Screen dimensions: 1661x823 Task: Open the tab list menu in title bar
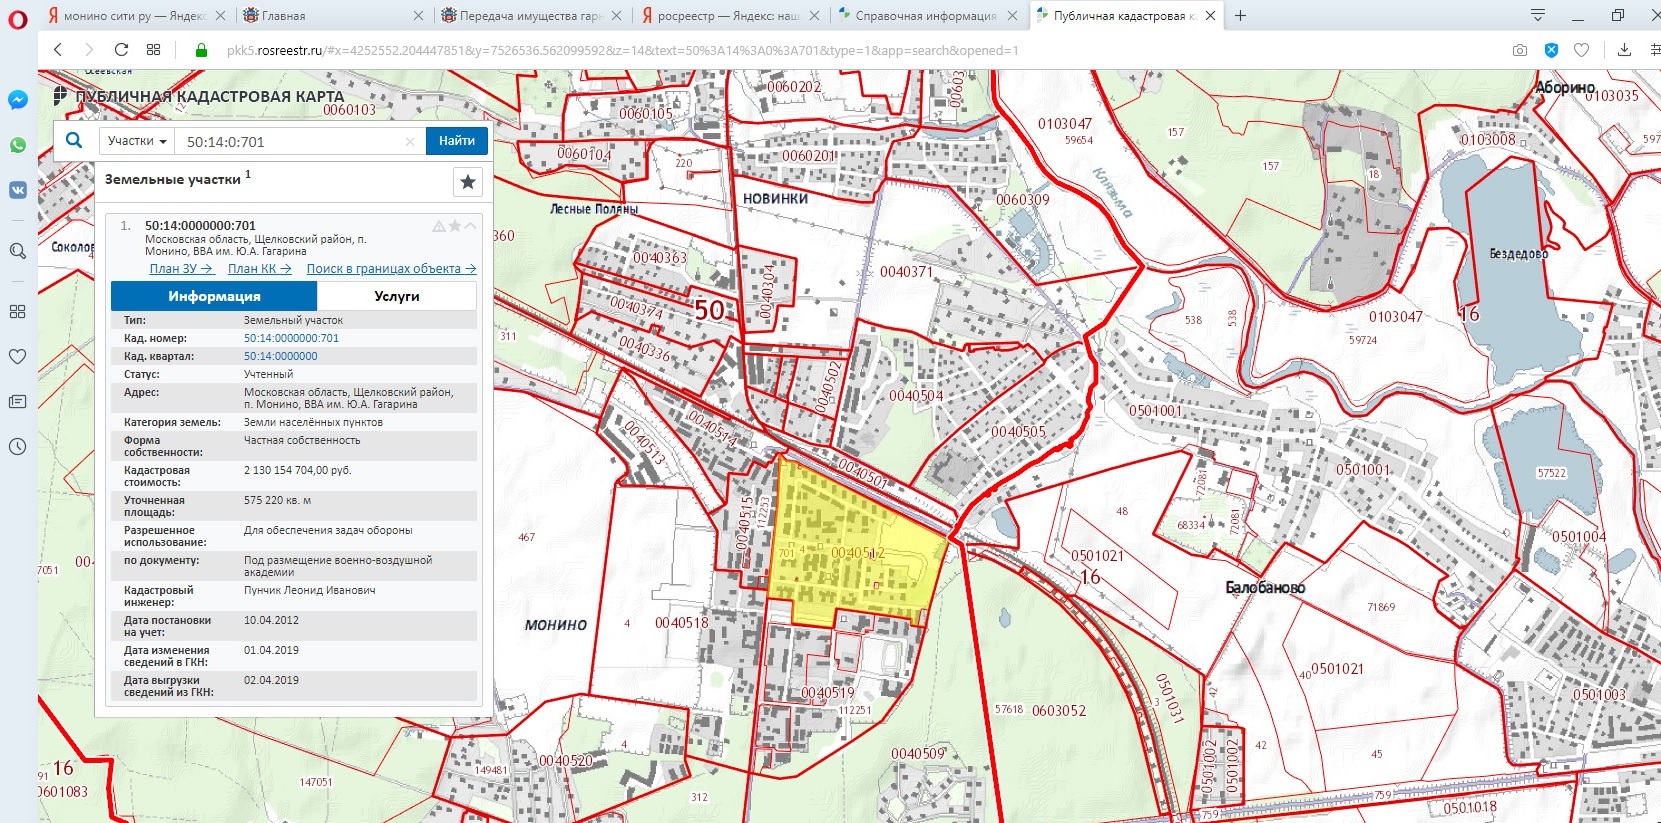pos(1538,15)
